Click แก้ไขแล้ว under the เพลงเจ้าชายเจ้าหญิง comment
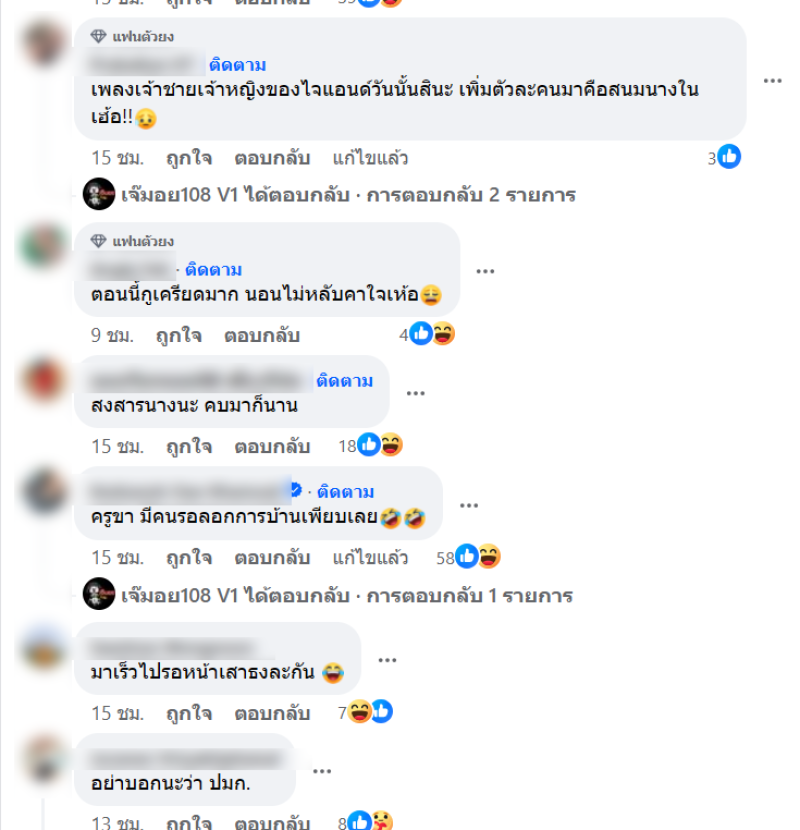The image size is (800, 830). coord(370,158)
